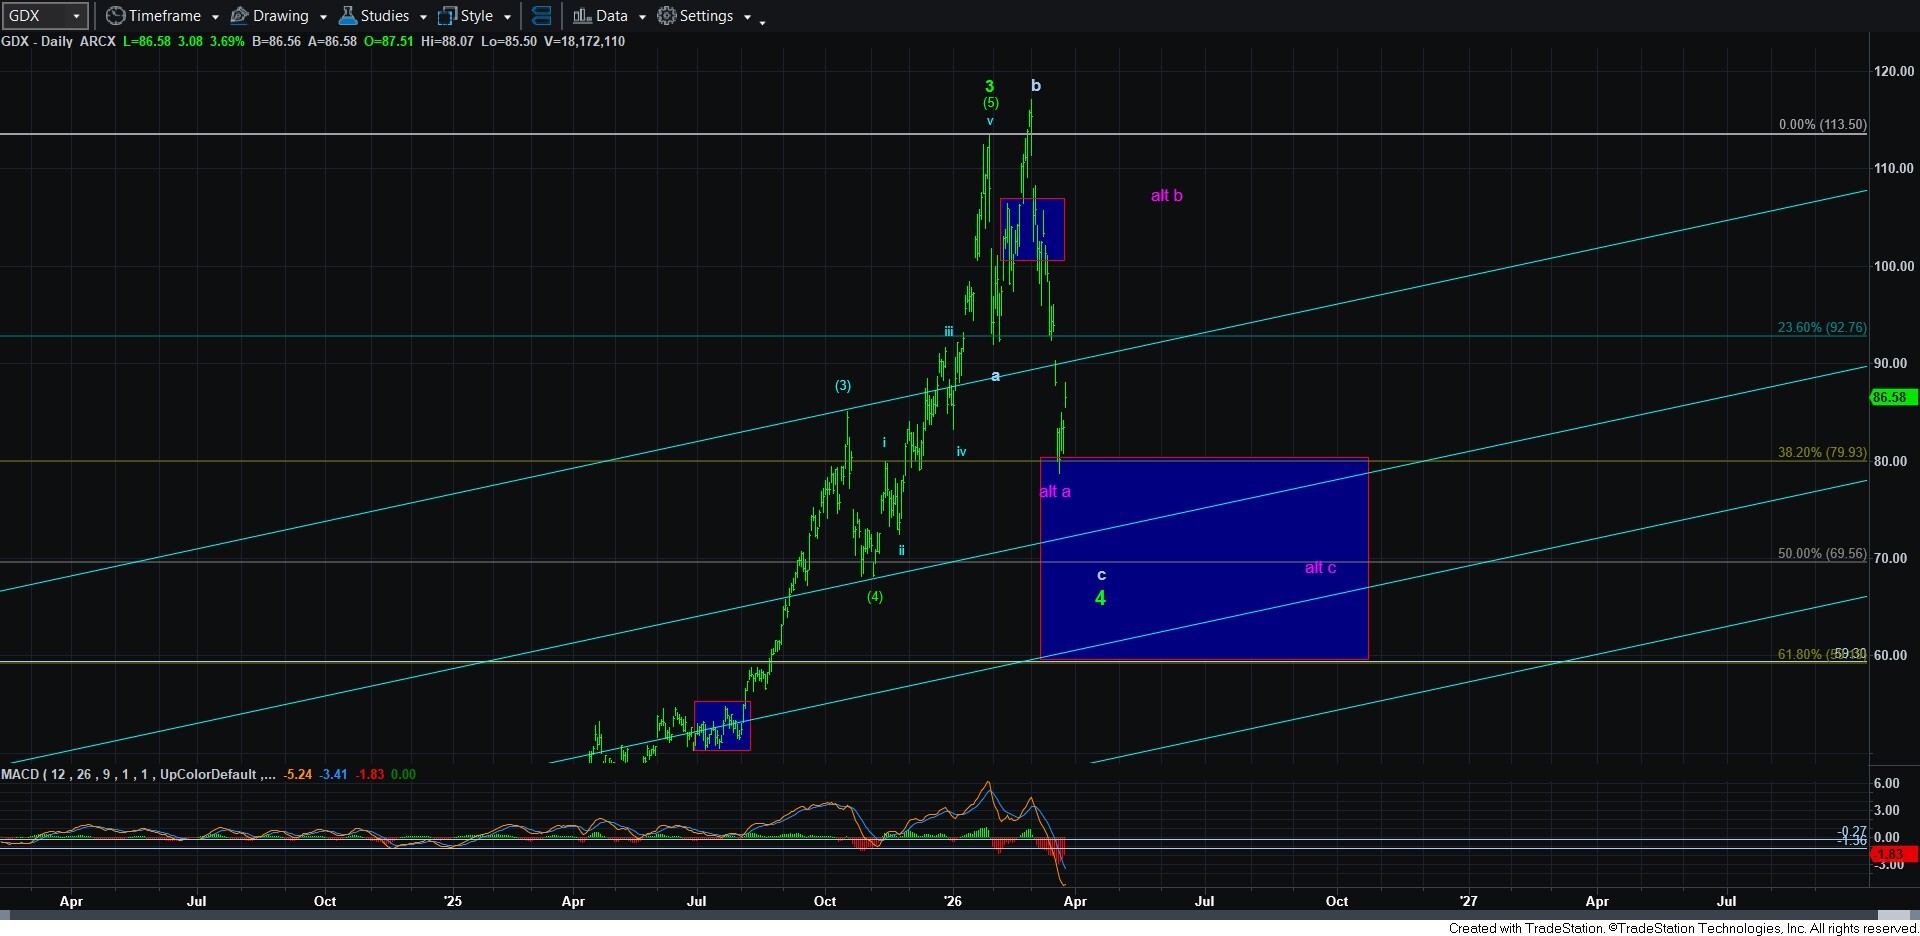Open the Studies menu label
This screenshot has width=1920, height=936.
click(385, 16)
